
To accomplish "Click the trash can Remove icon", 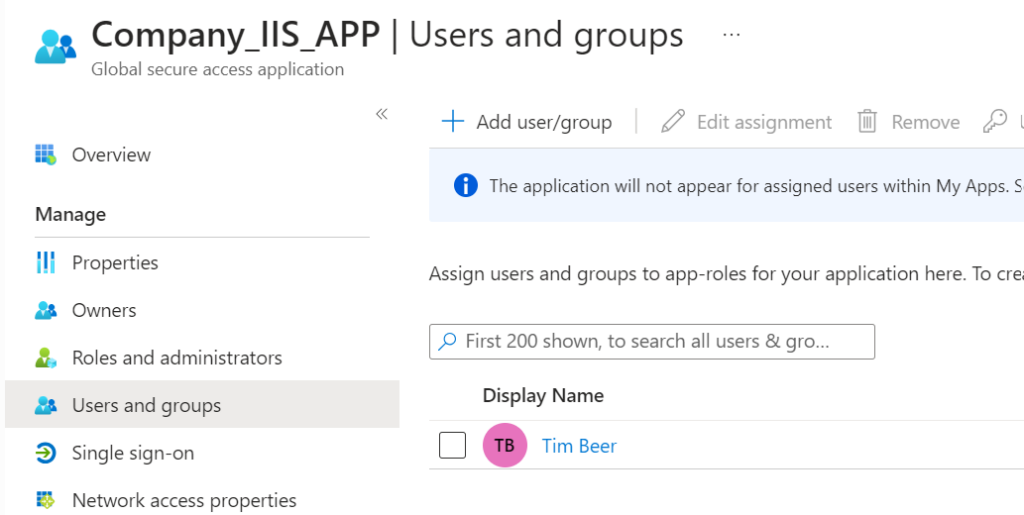I will (x=867, y=121).
